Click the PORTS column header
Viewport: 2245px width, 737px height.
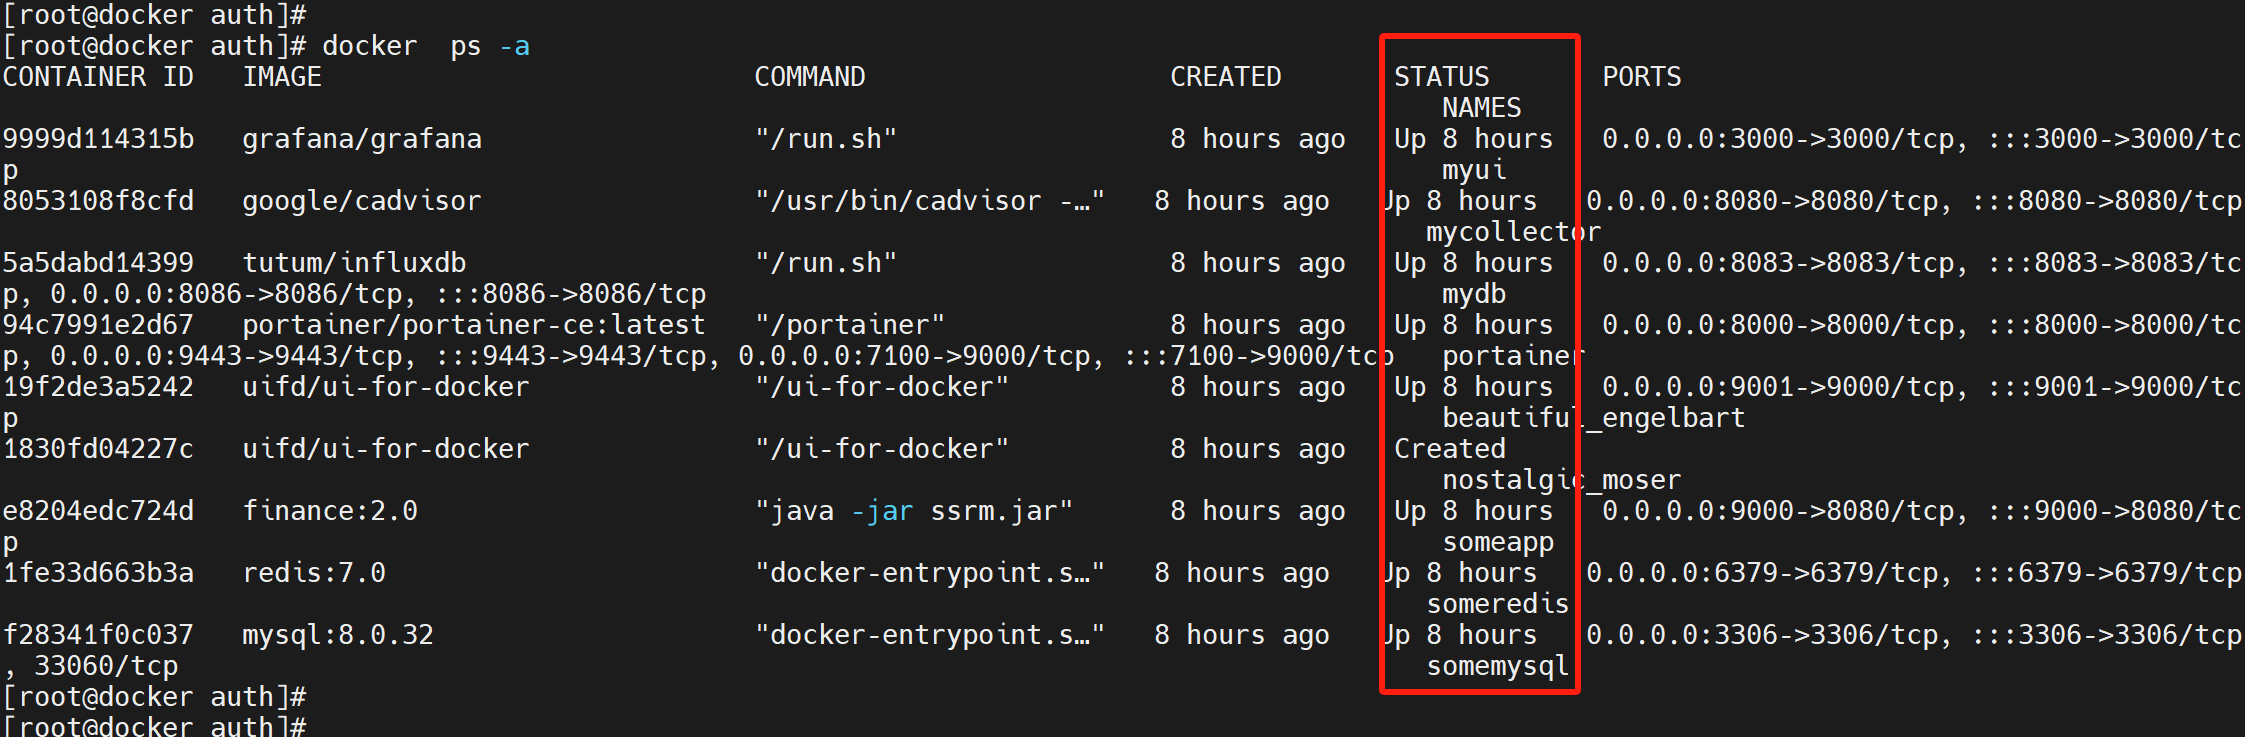pyautogui.click(x=1642, y=77)
